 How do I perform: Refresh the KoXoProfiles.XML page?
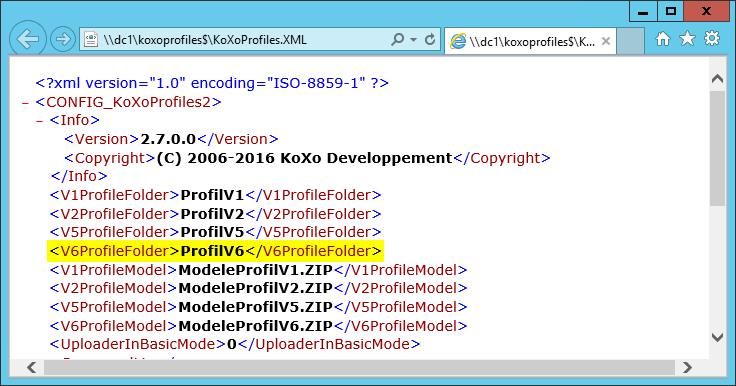(x=429, y=39)
